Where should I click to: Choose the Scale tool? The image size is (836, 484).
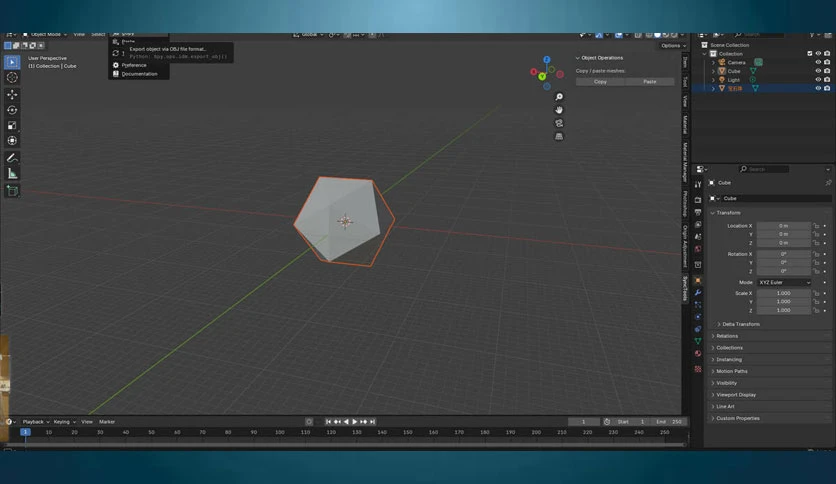12,126
